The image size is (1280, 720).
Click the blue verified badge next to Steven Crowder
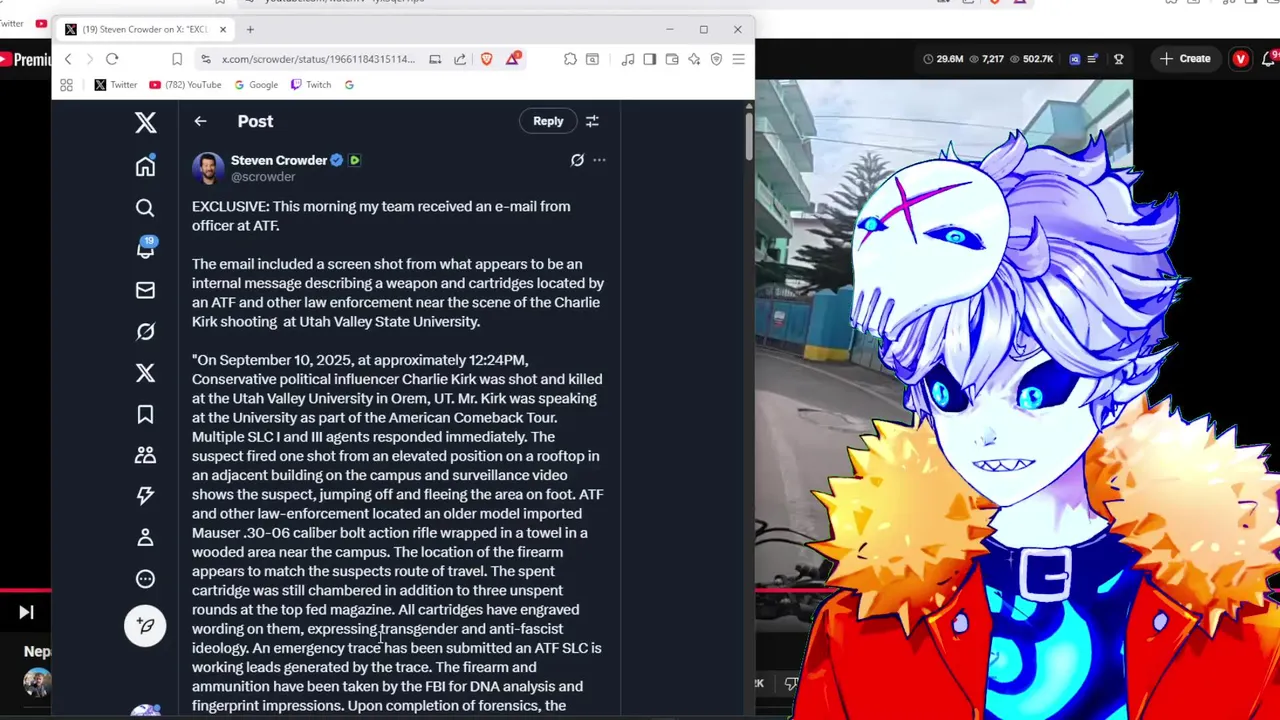click(337, 160)
